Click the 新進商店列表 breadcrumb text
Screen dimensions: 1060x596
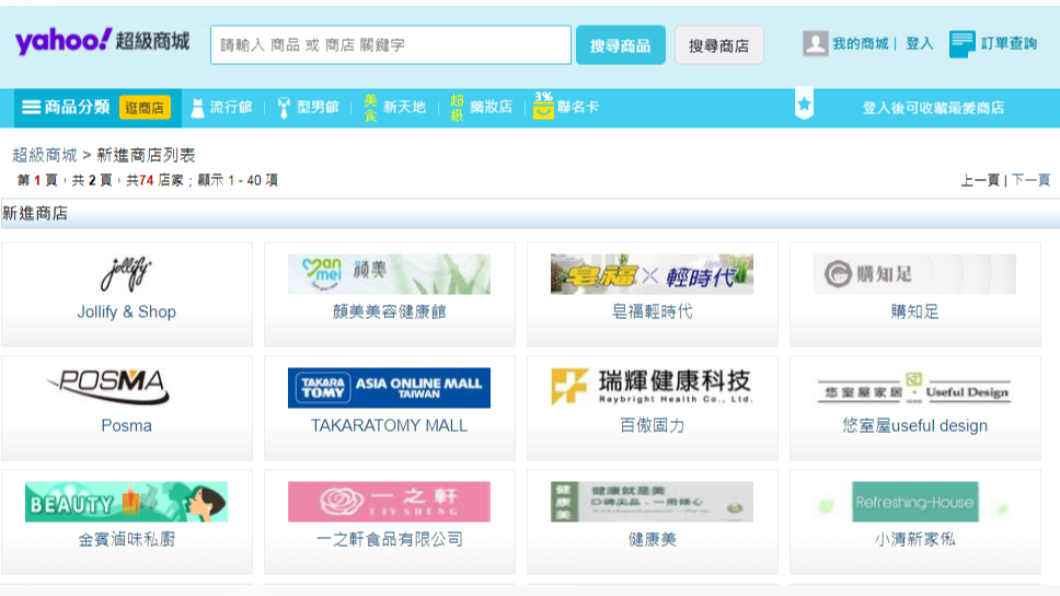146,155
